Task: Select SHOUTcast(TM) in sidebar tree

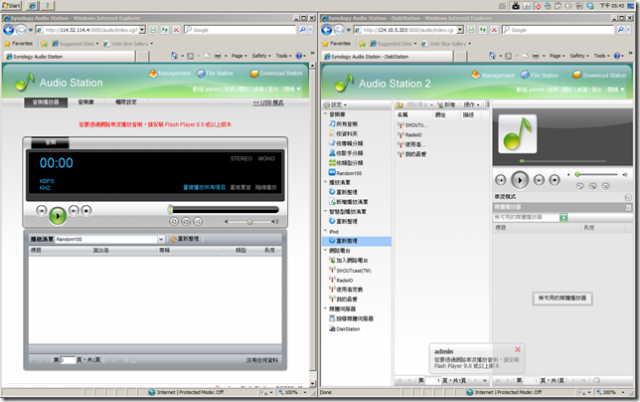Action: pos(350,270)
